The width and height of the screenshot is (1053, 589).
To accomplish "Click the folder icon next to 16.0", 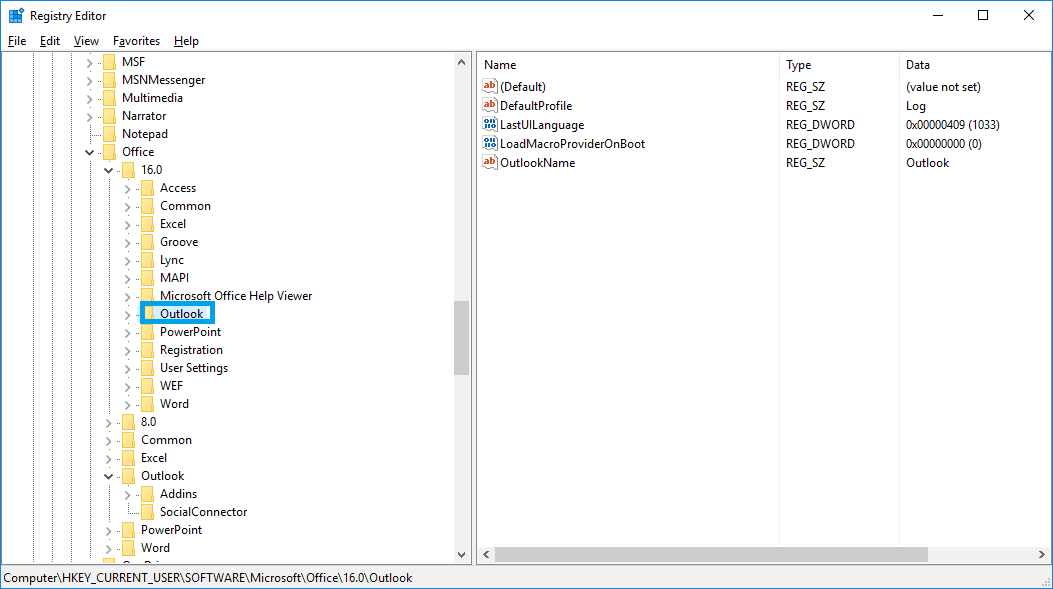I will tap(128, 170).
